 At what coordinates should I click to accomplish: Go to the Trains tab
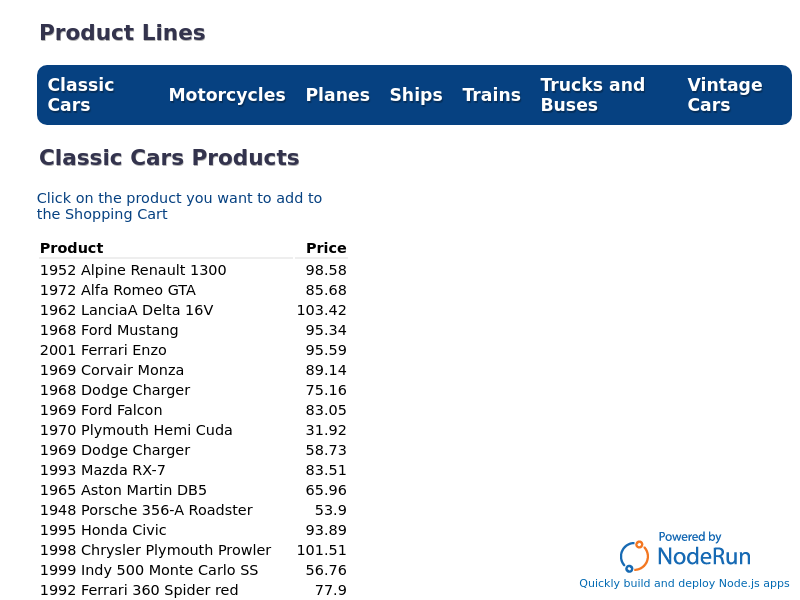[491, 95]
